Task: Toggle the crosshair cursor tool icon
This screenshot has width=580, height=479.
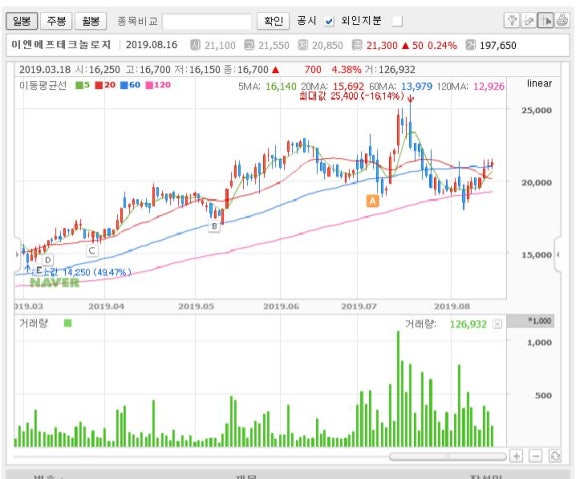Action: (x=546, y=20)
